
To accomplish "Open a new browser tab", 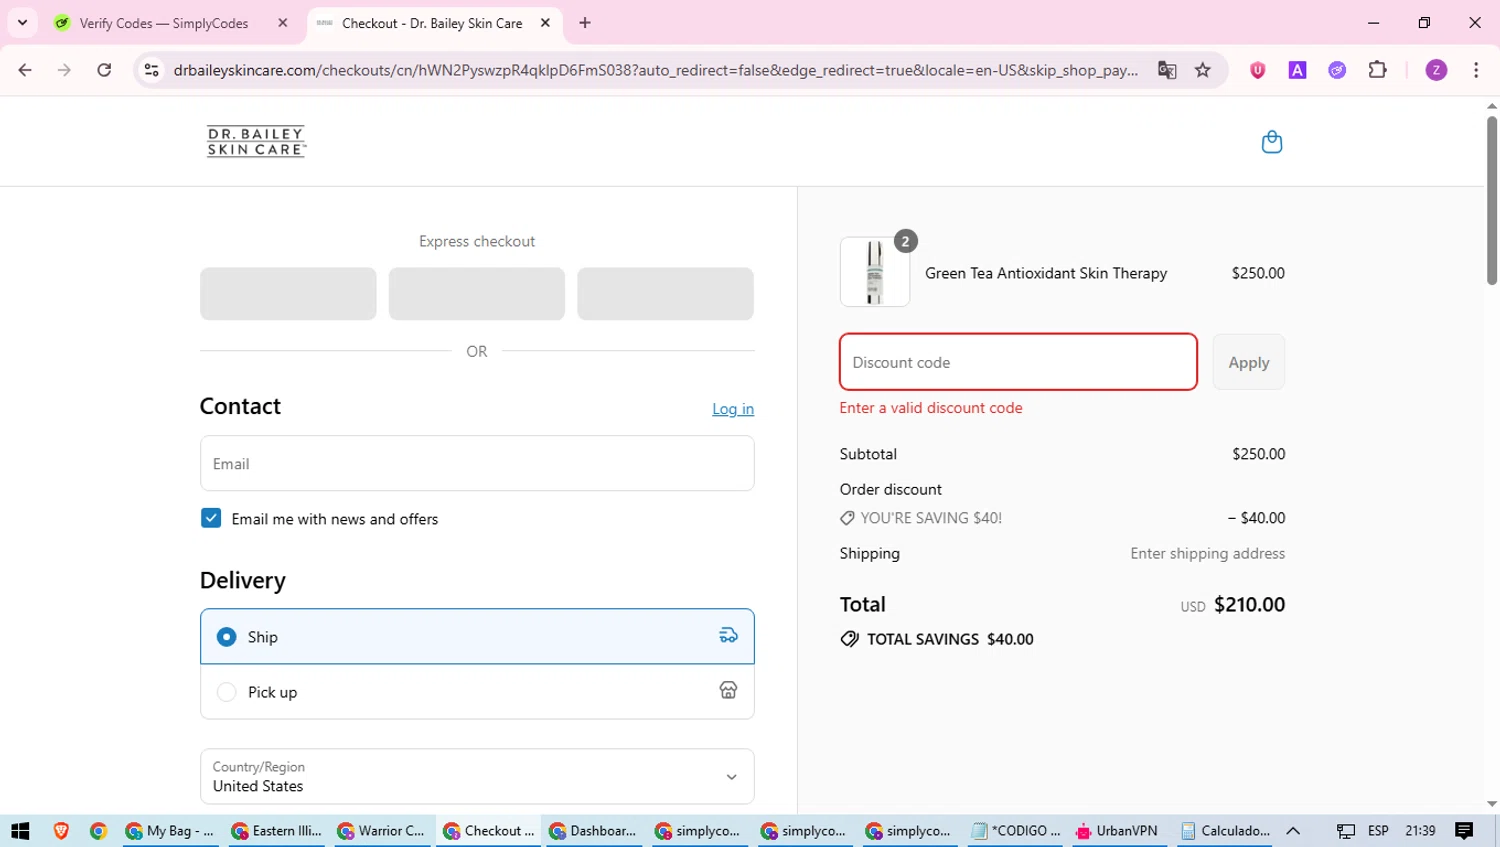I will [x=585, y=23].
